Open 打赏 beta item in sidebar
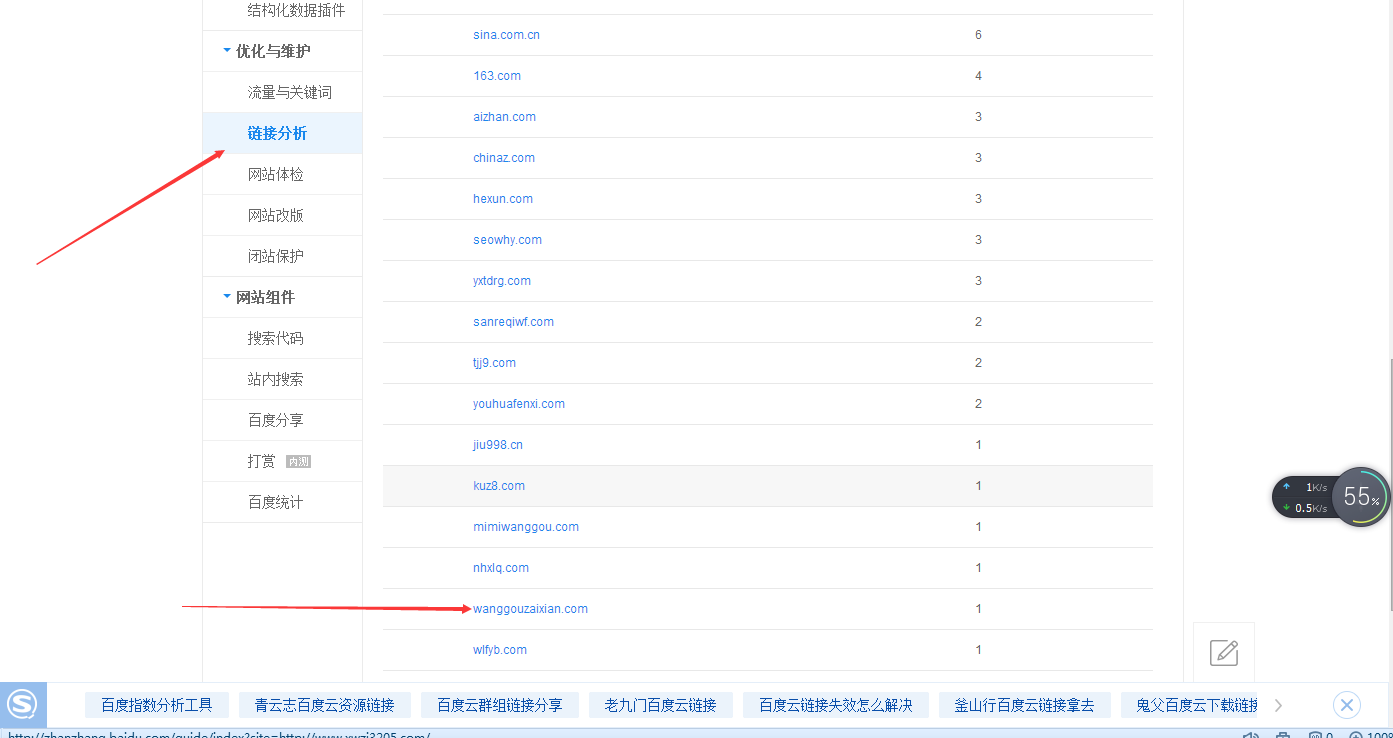The image size is (1393, 738). 262,461
